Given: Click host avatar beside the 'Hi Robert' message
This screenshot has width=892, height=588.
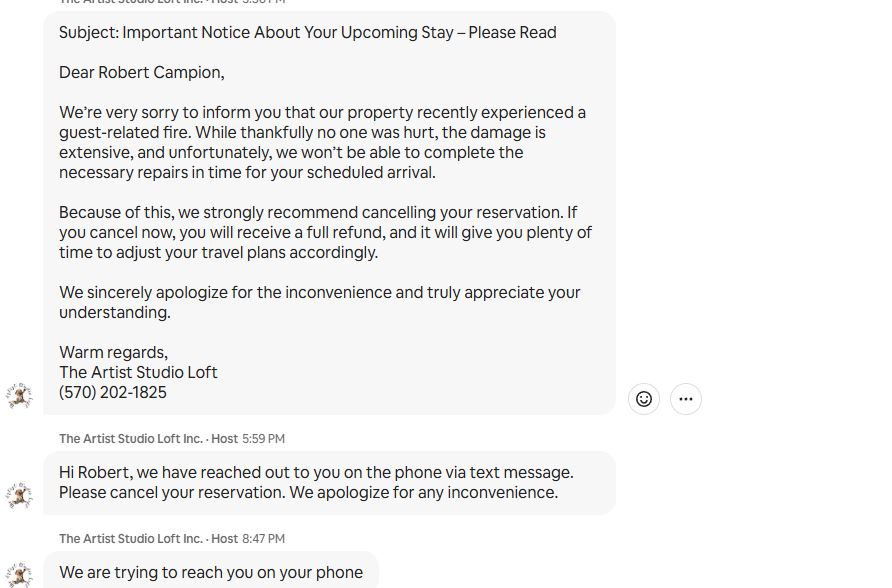Looking at the screenshot, I should (x=19, y=494).
